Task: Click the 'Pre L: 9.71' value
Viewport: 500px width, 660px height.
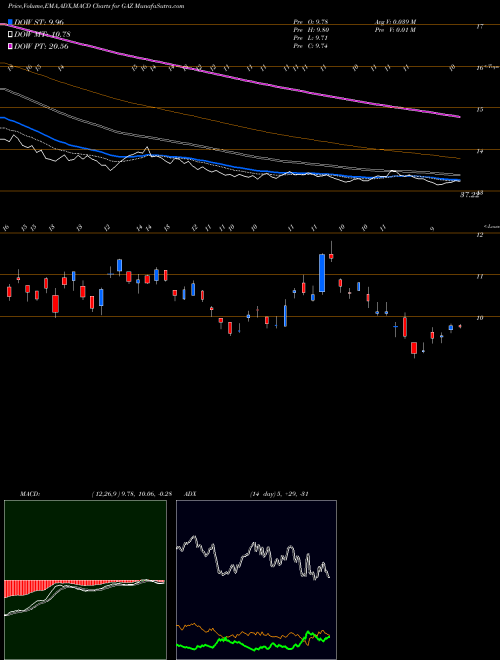Action: click(311, 38)
